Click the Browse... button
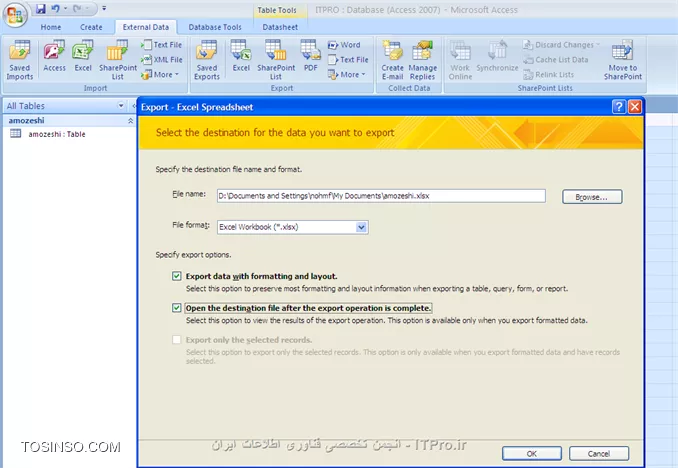The height and width of the screenshot is (468, 678). (x=592, y=197)
